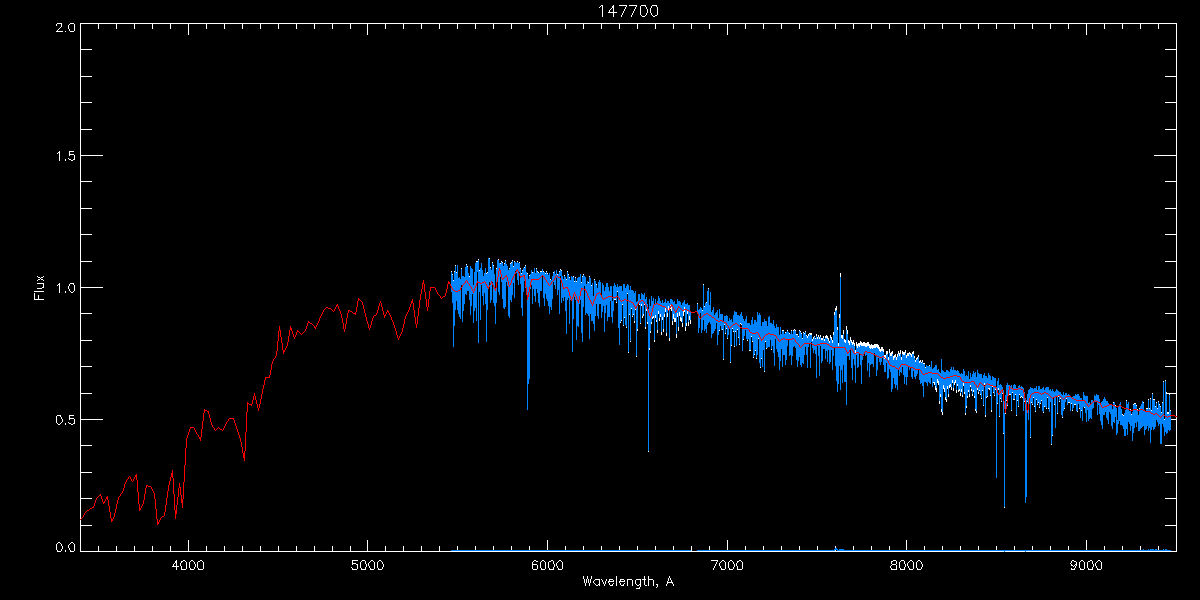Click the 4000 wavelength tick label
The width and height of the screenshot is (1200, 600).
tap(188, 565)
